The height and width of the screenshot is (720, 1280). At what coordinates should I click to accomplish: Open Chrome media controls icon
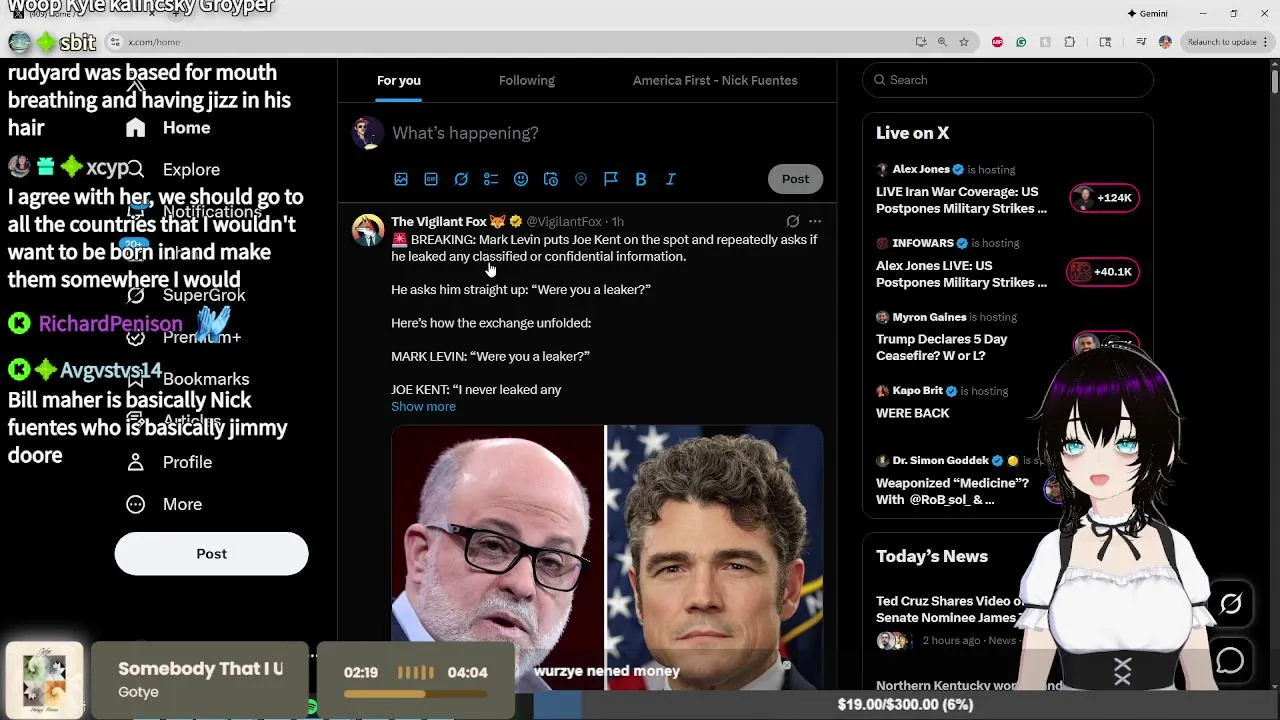[1141, 42]
